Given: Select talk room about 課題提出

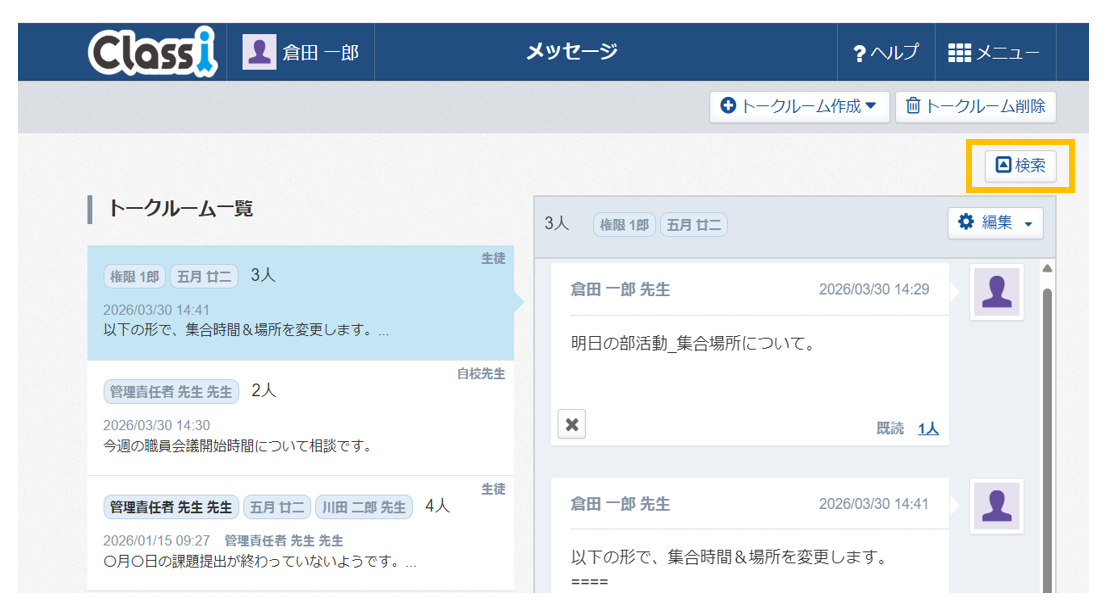Looking at the screenshot, I should pos(301,533).
